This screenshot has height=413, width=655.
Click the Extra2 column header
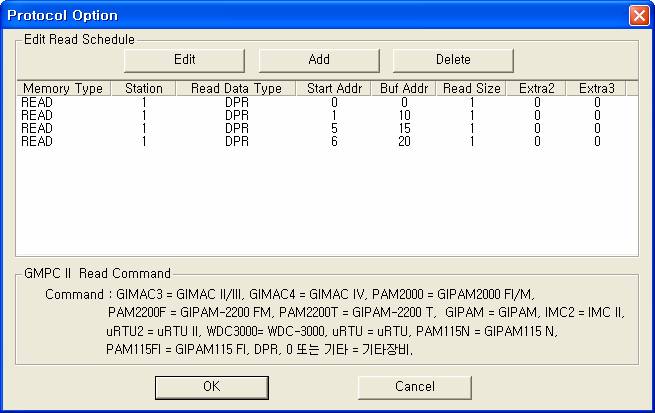pyautogui.click(x=537, y=89)
